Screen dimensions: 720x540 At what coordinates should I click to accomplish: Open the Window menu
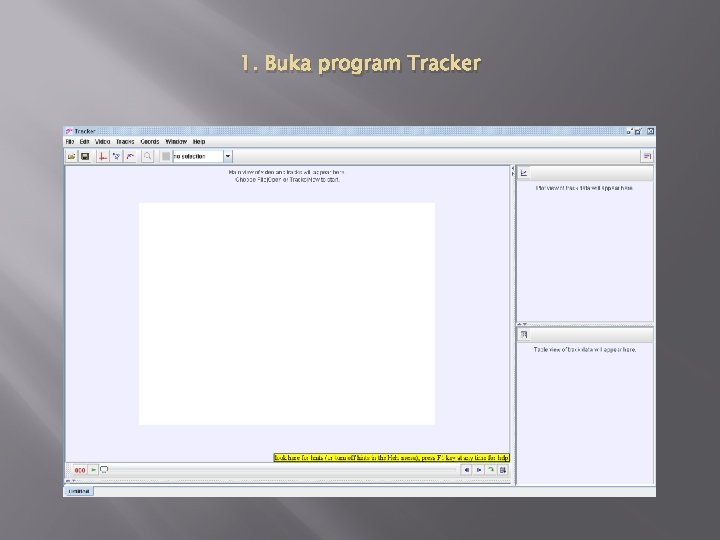click(176, 142)
